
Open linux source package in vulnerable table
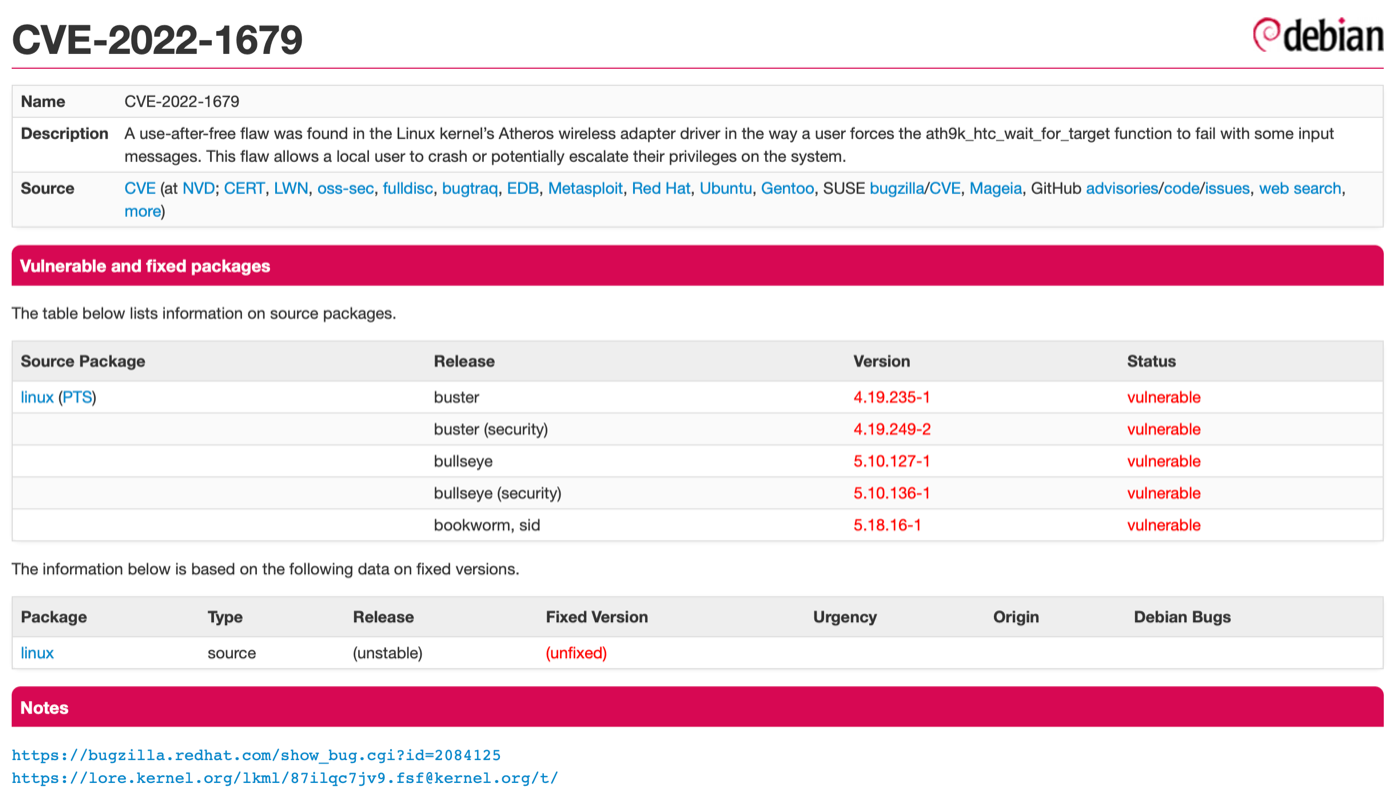tap(37, 397)
